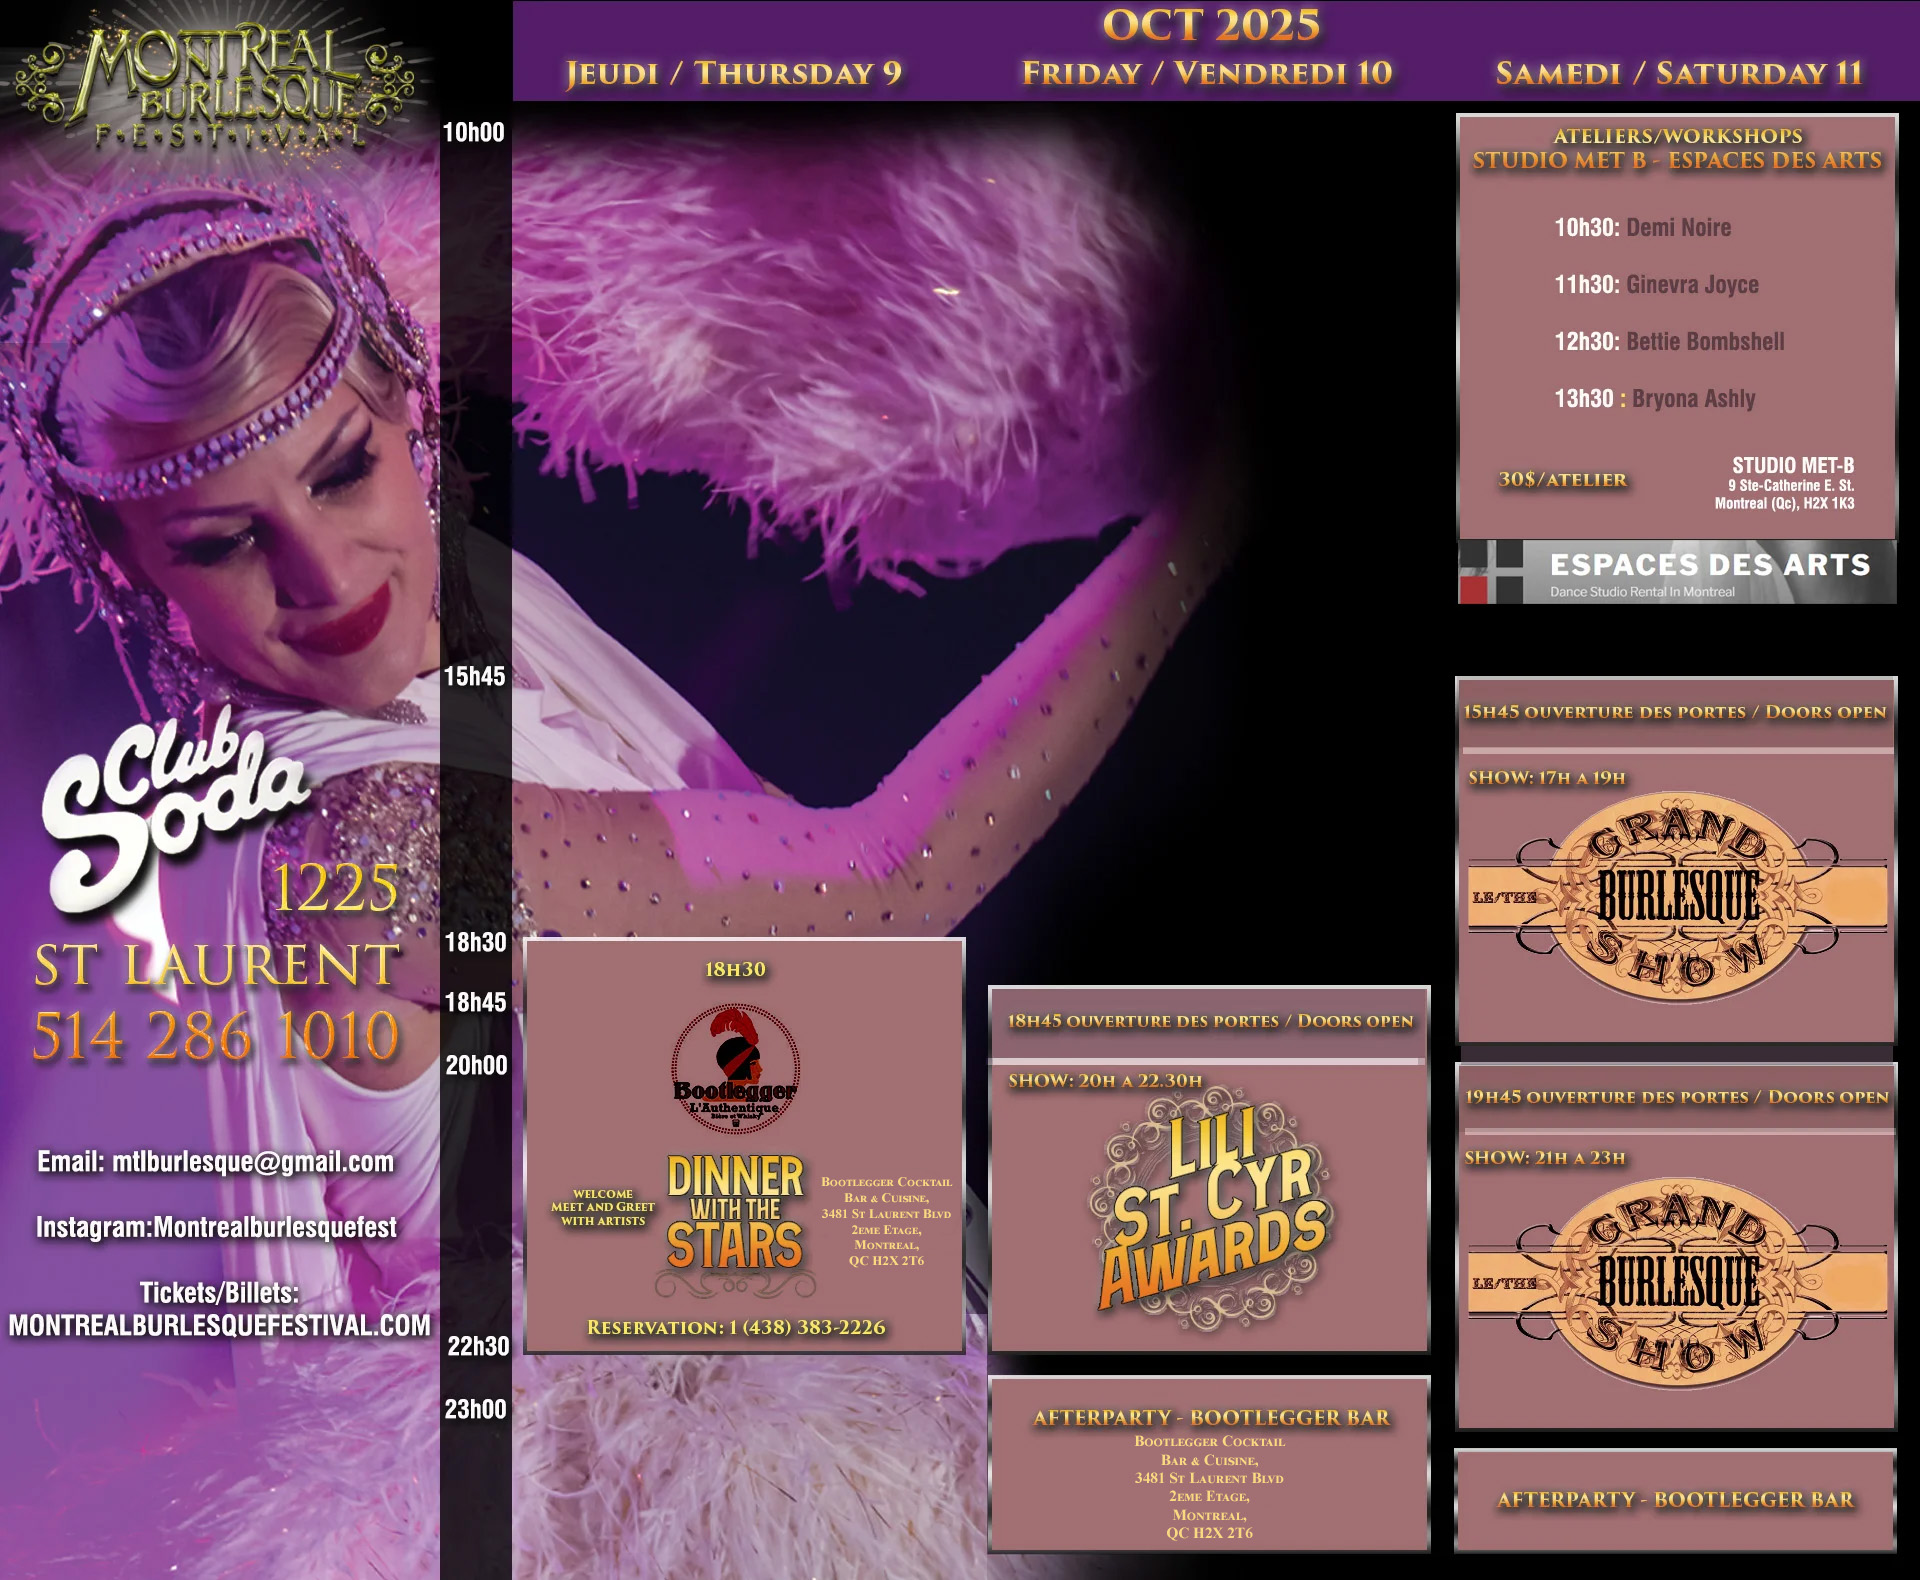Click the Espaces des Arts square logo mark
This screenshot has width=1920, height=1580.
tap(1491, 572)
